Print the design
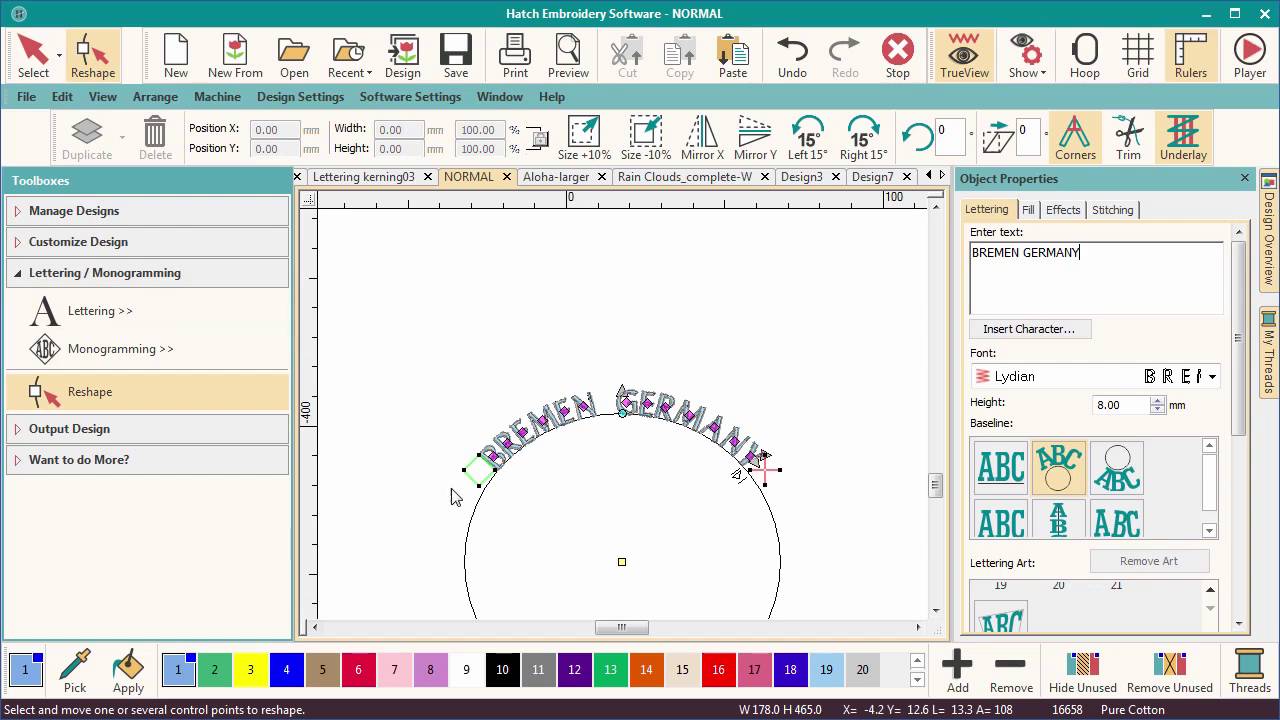 pos(515,55)
